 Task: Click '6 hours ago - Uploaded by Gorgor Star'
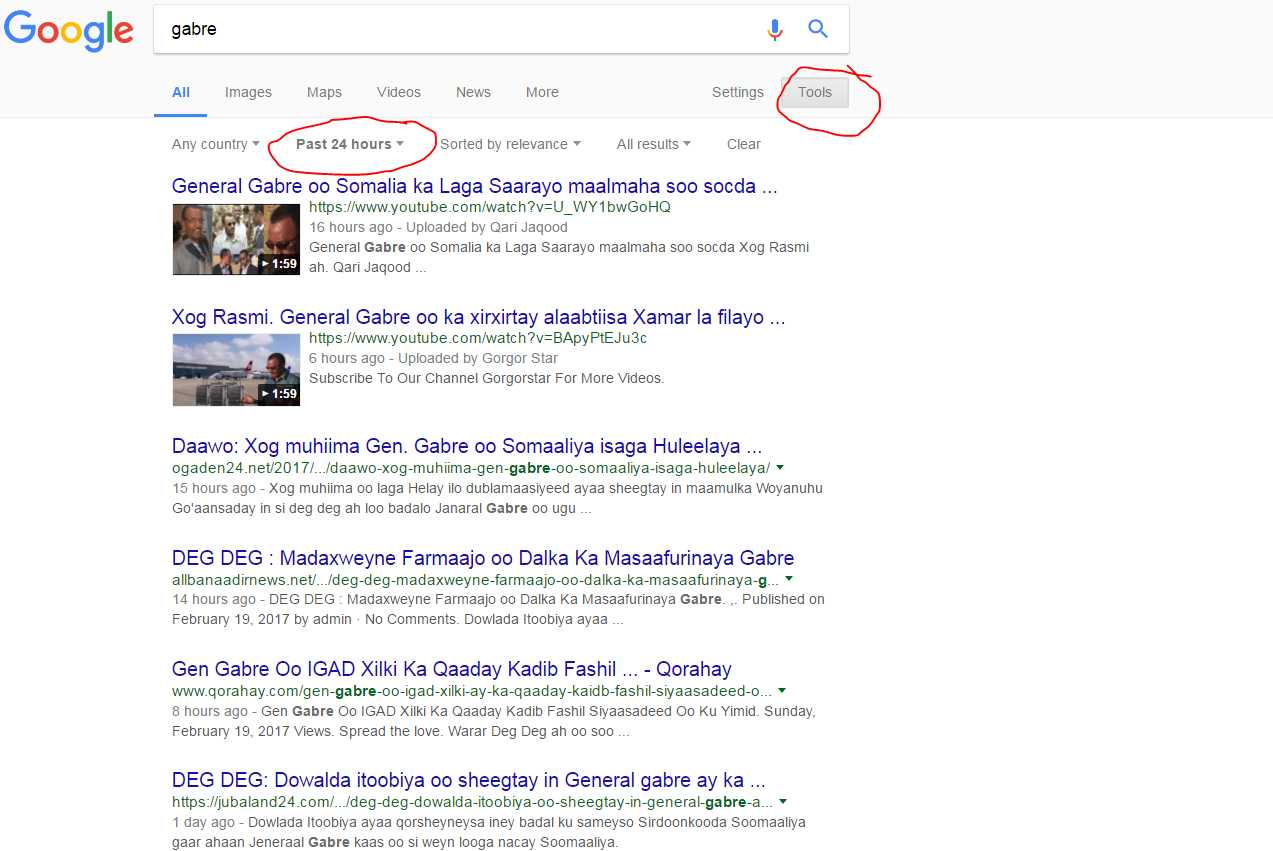point(434,358)
